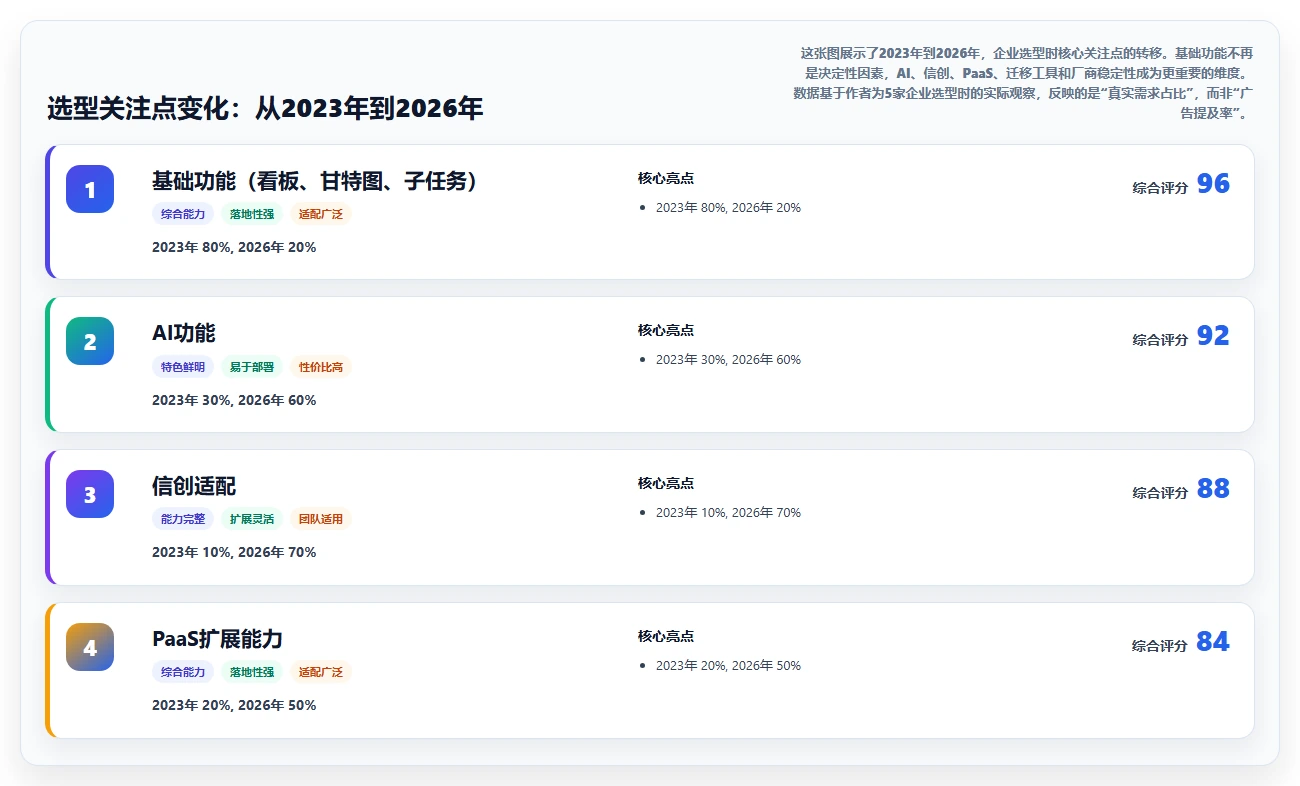Click the score value 84
Viewport: 1300px width, 786px height.
(1213, 642)
